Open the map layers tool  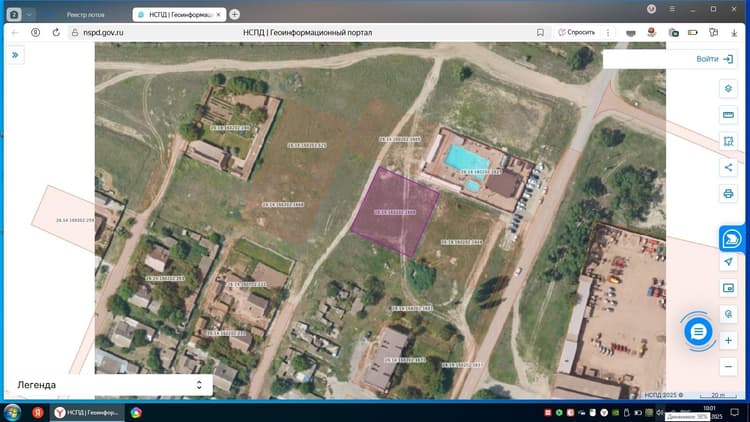[728, 89]
